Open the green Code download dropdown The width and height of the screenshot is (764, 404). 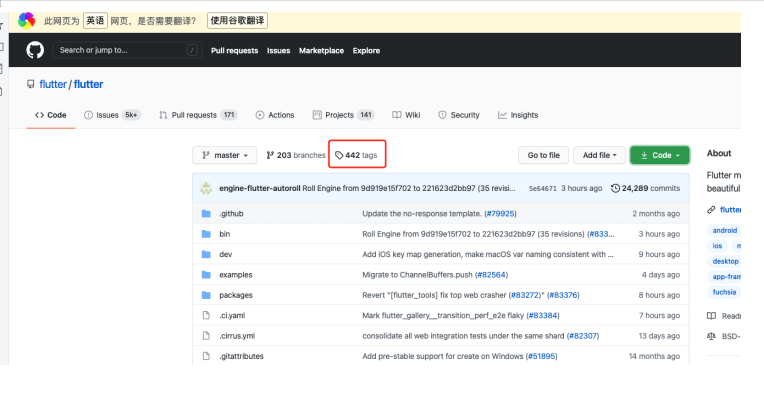point(660,155)
